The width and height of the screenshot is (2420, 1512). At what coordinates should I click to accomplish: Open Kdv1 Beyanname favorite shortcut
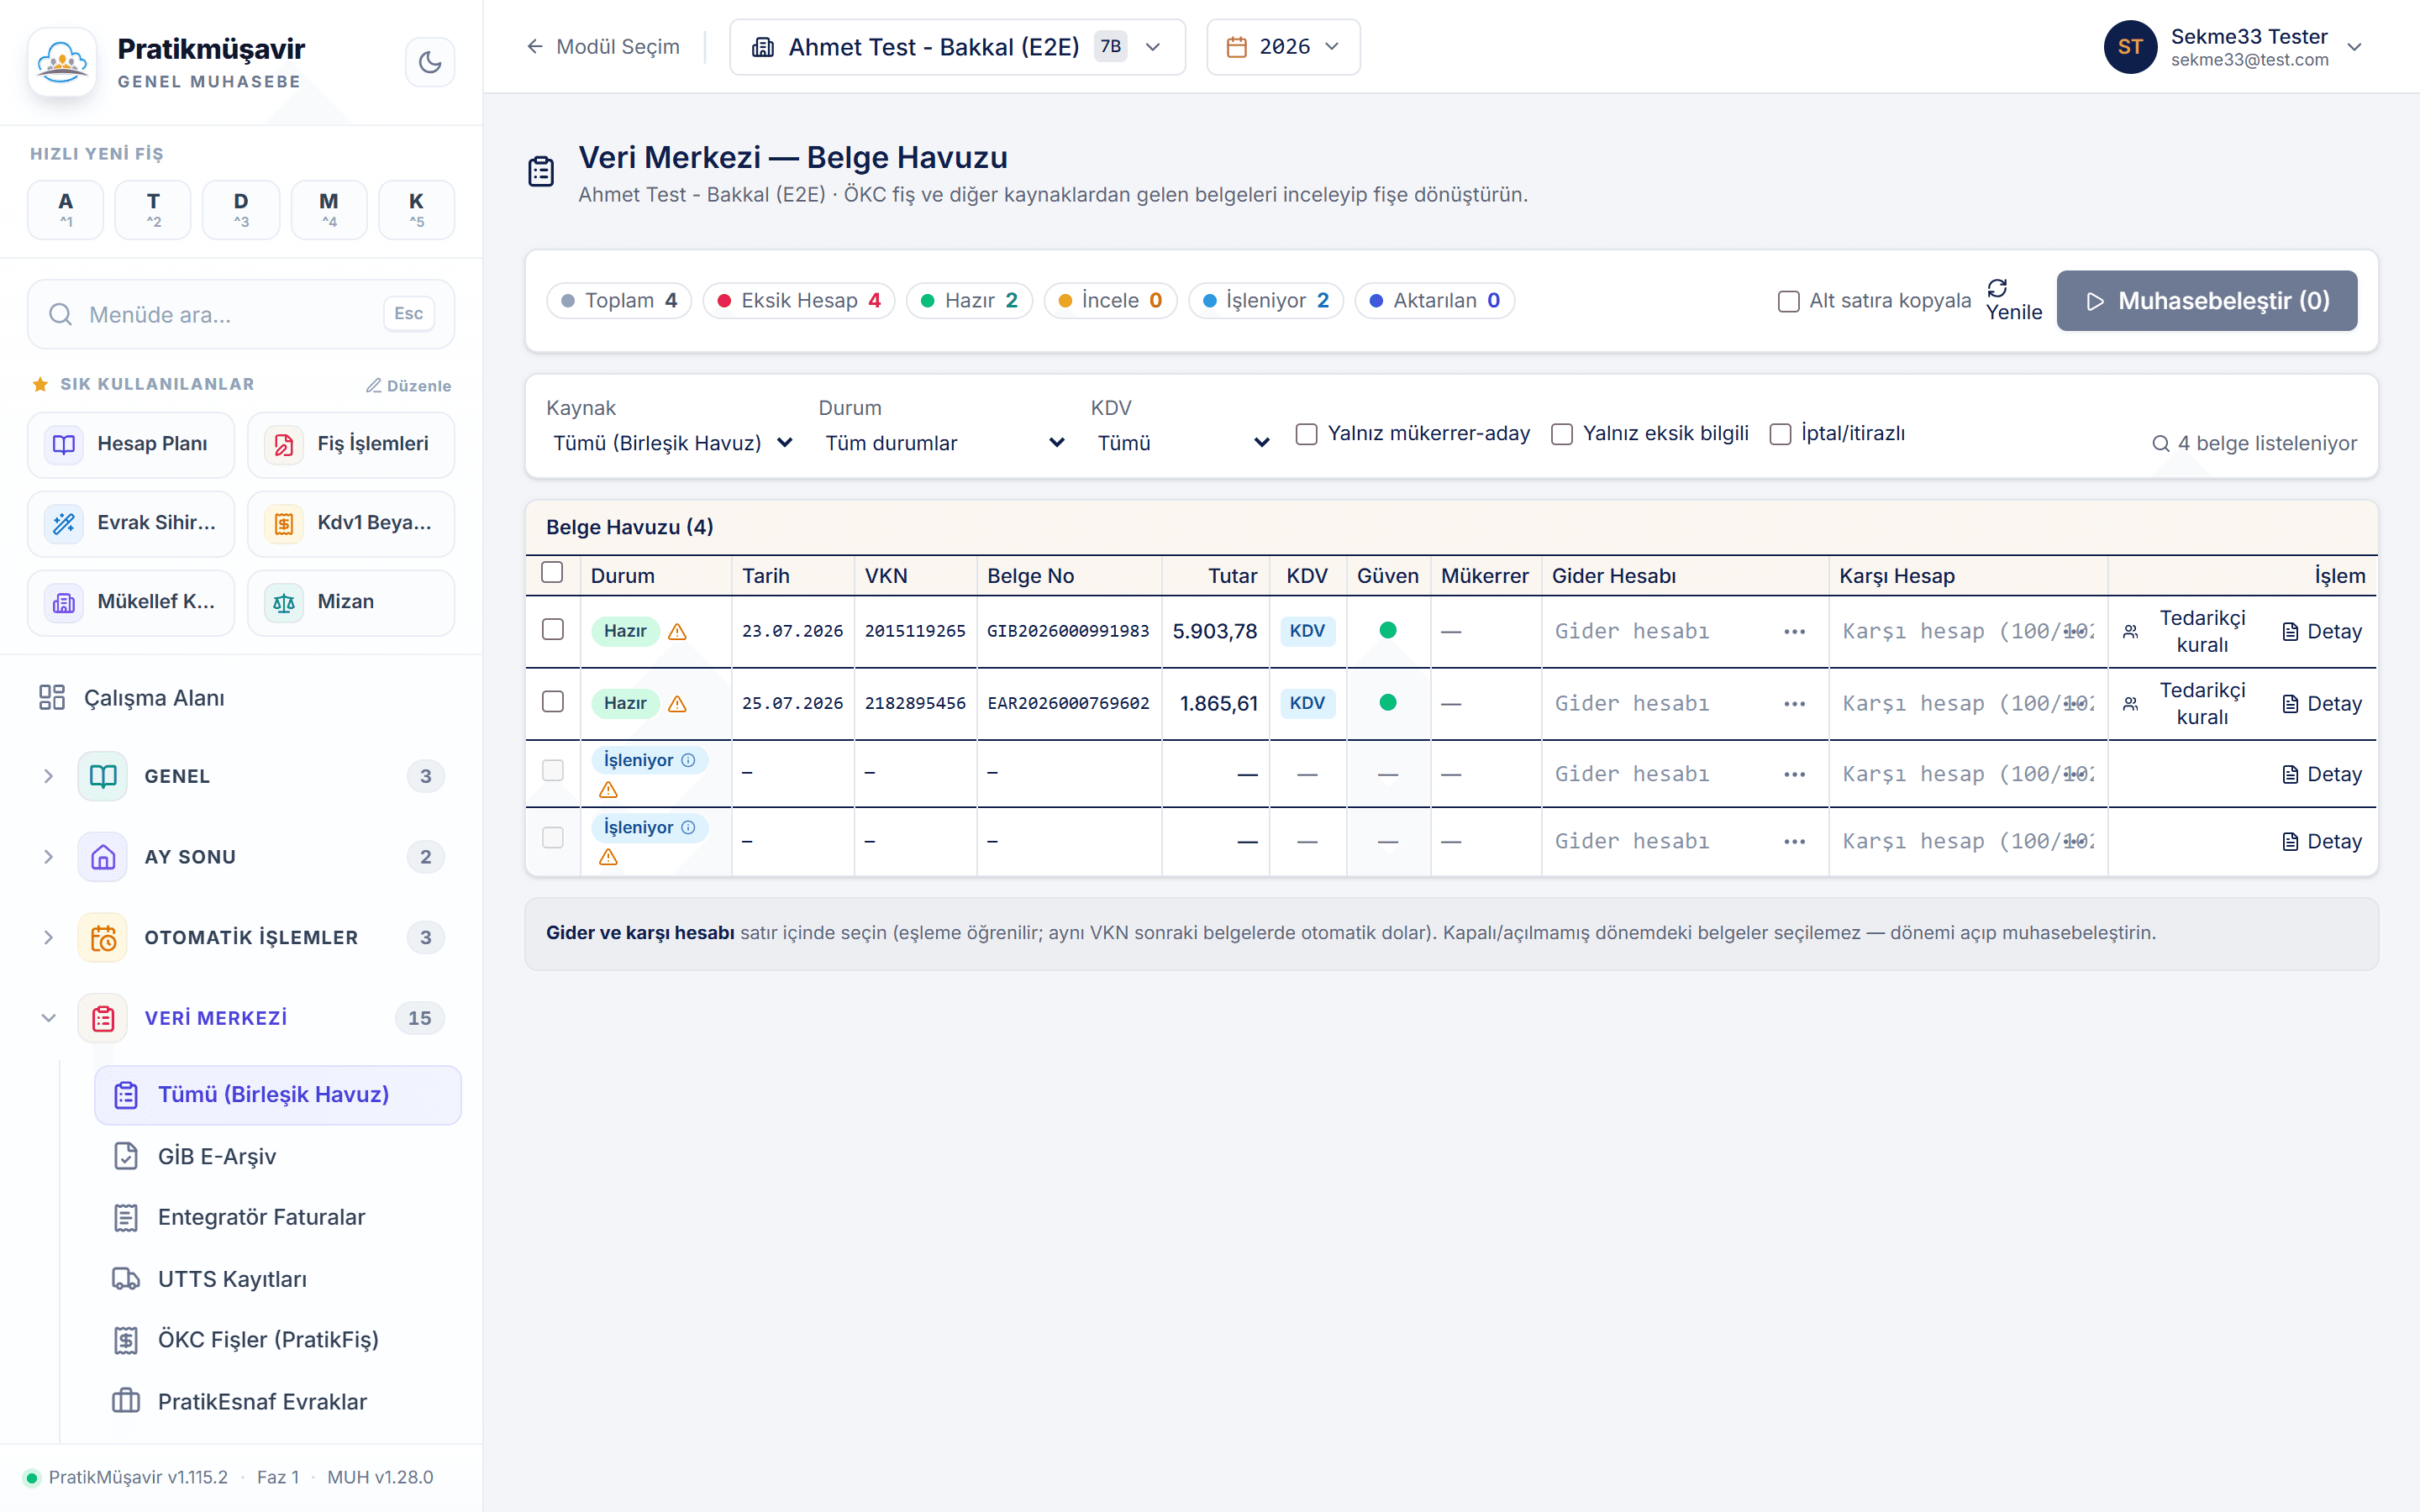351,523
